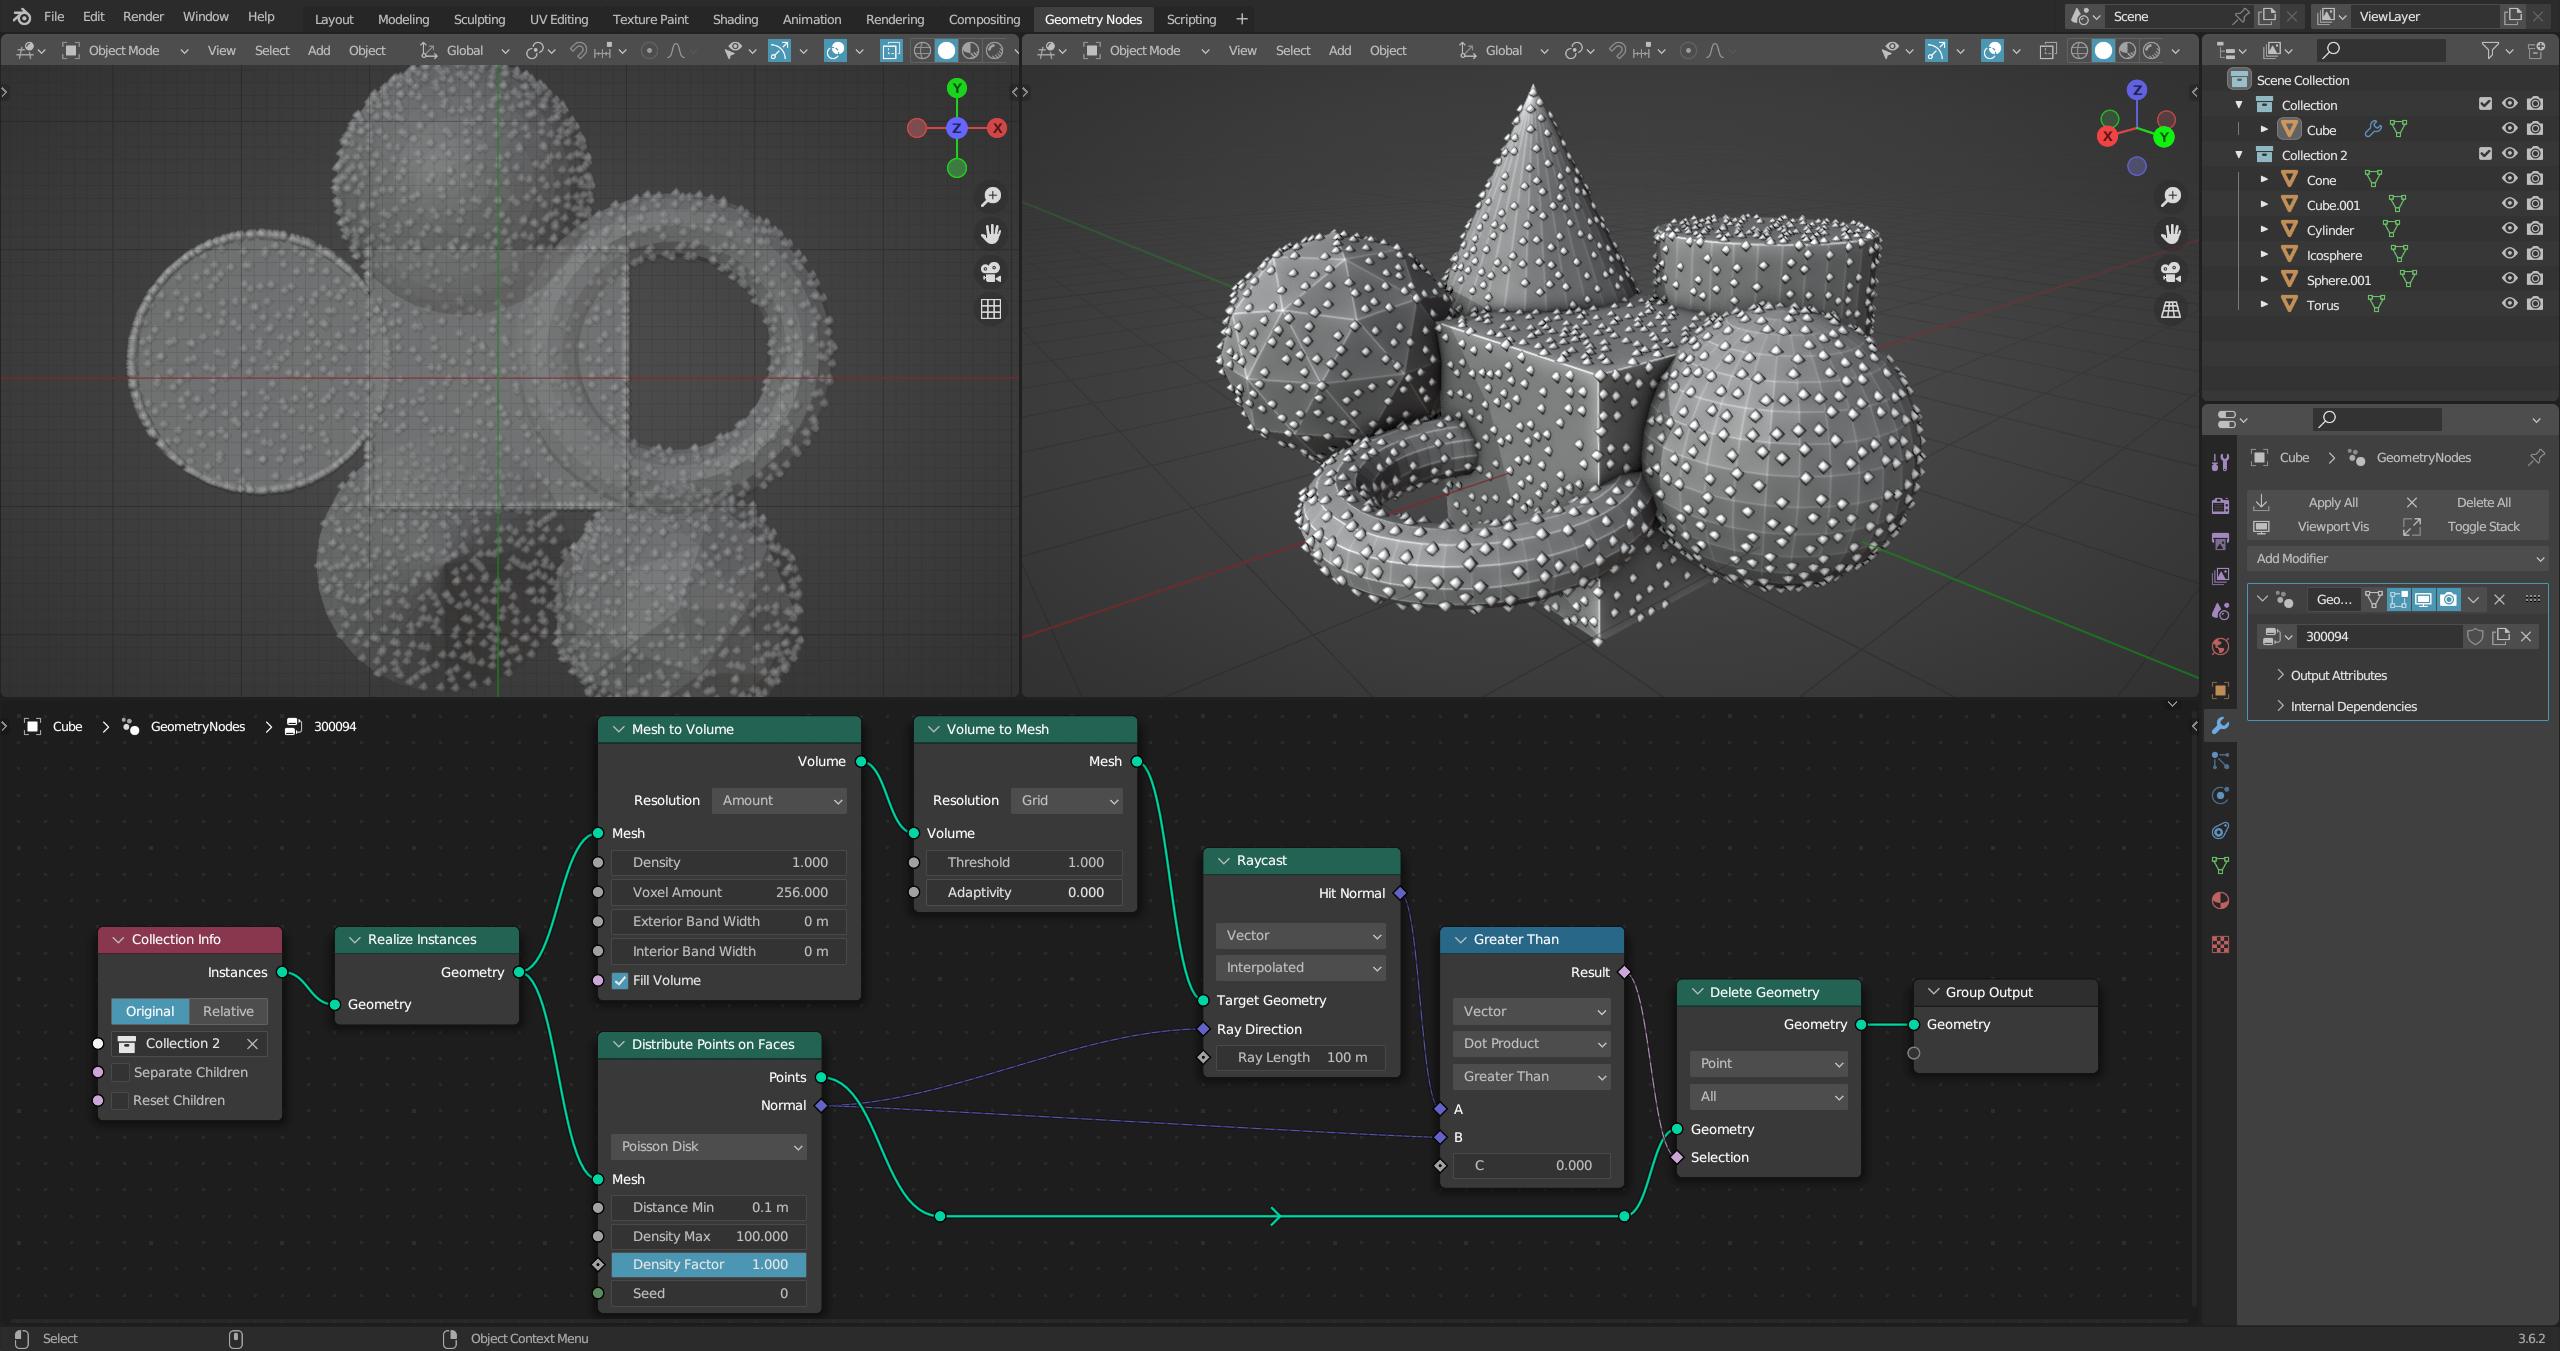This screenshot has width=2560, height=1351.
Task: Hide the Cone object in viewport
Action: [2509, 180]
